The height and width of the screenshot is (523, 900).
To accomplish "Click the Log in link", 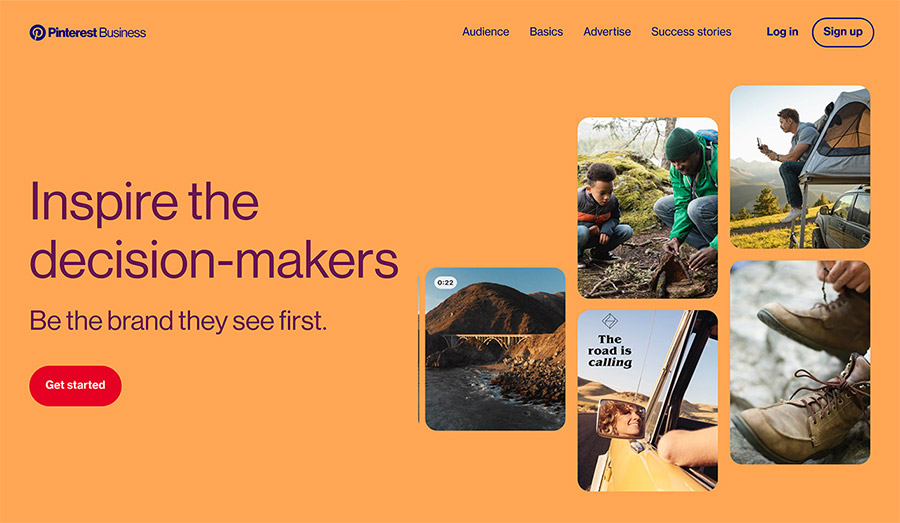I will click(782, 32).
